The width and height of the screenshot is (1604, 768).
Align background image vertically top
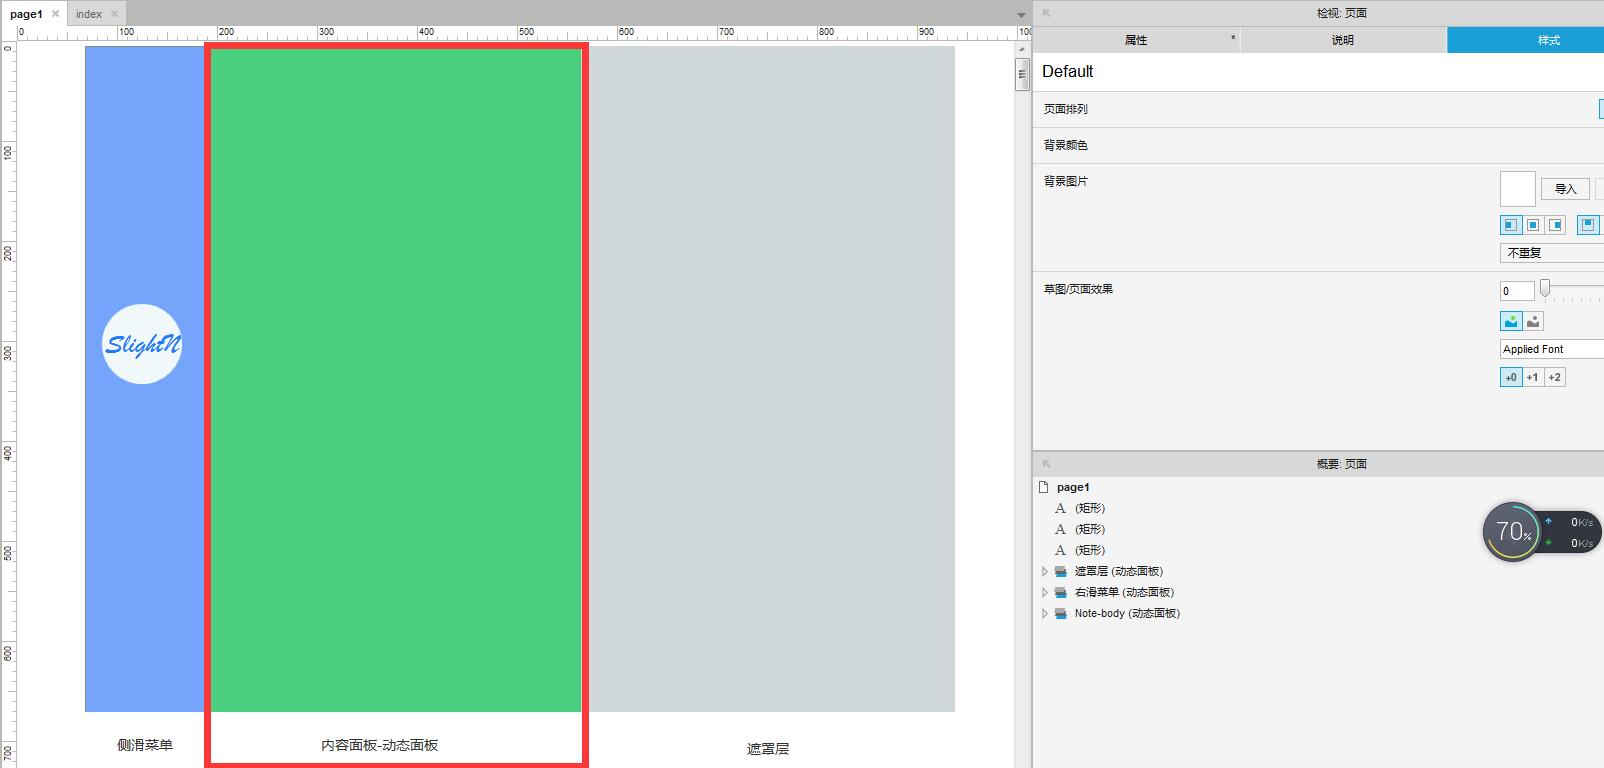pos(1587,225)
